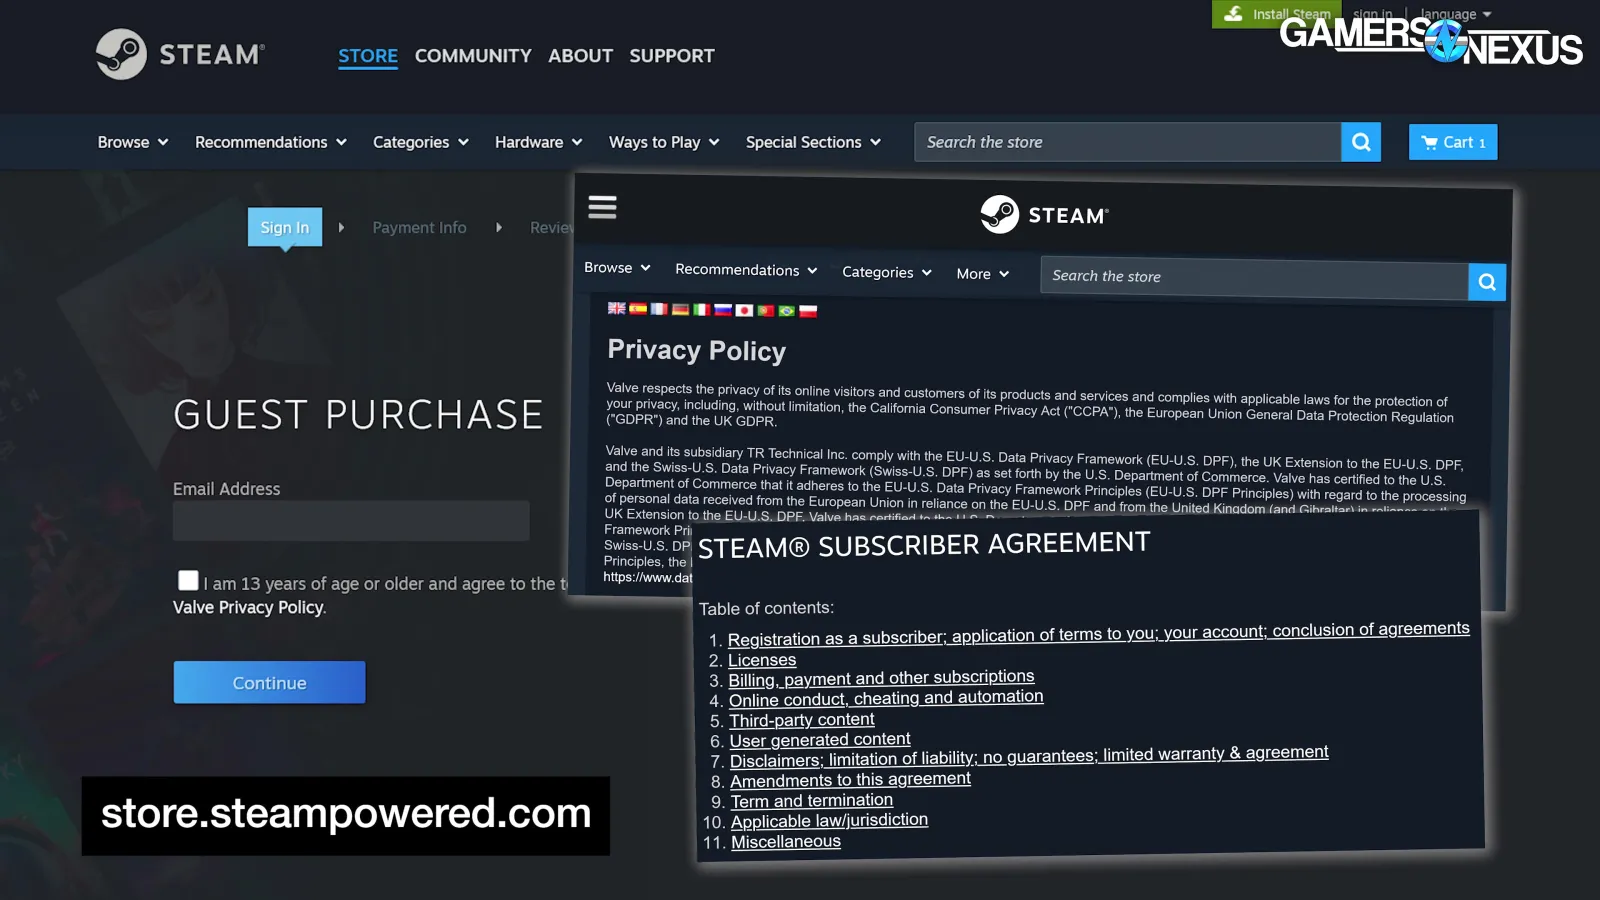The height and width of the screenshot is (900, 1600).
Task: Open the Amendments to this agreement link
Action: coord(850,780)
